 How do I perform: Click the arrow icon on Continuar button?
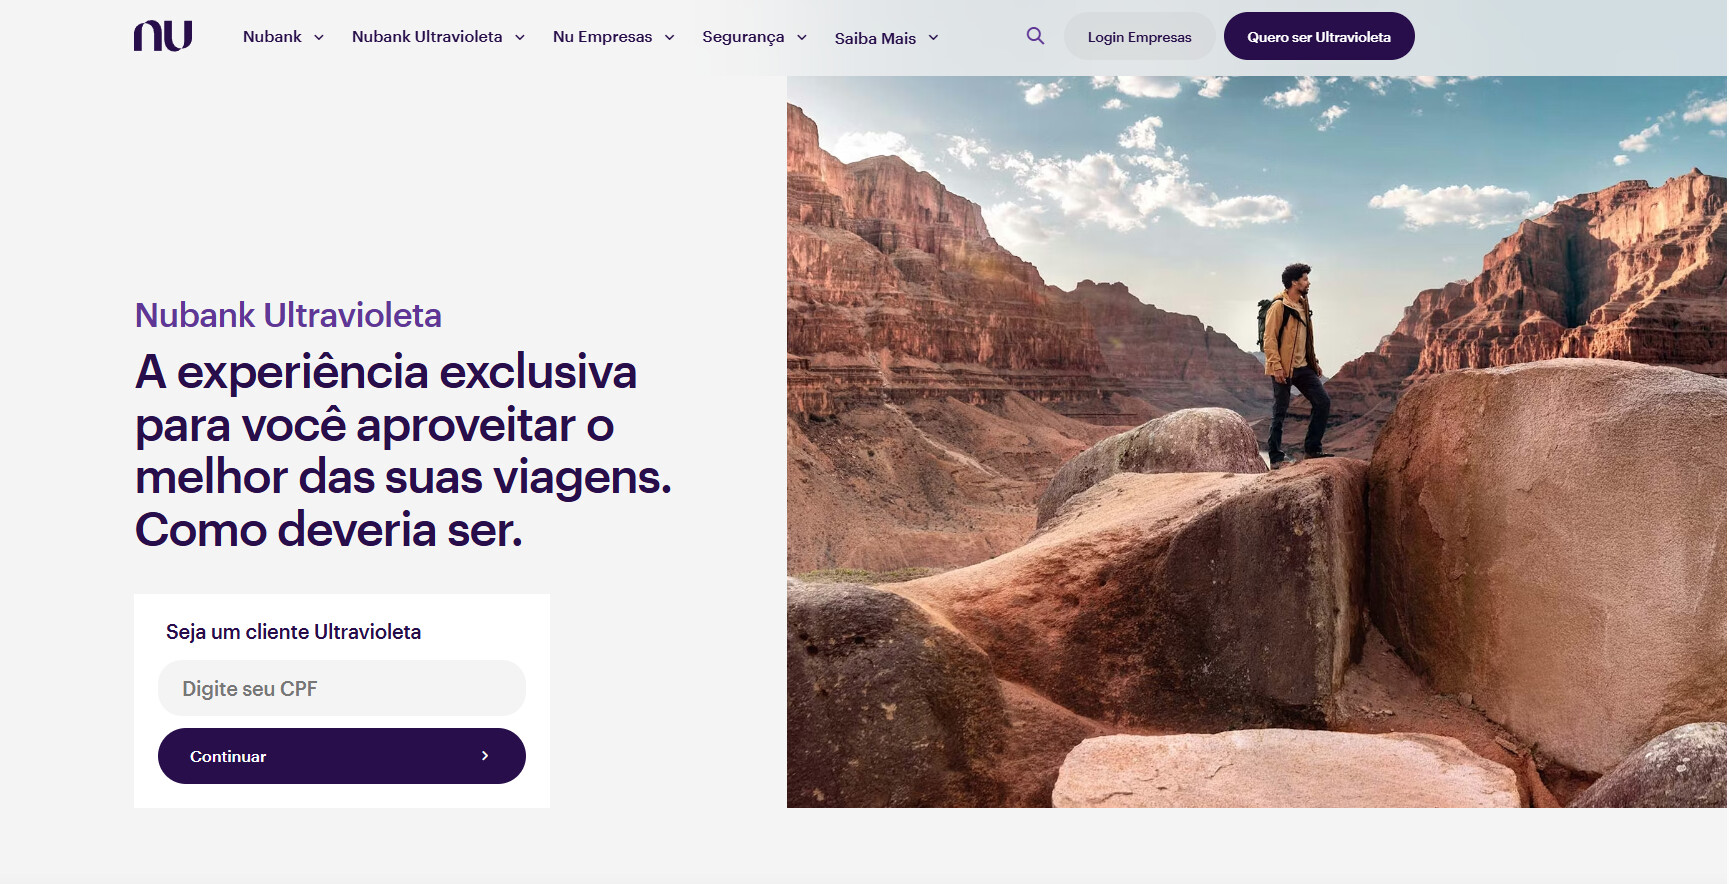[485, 756]
